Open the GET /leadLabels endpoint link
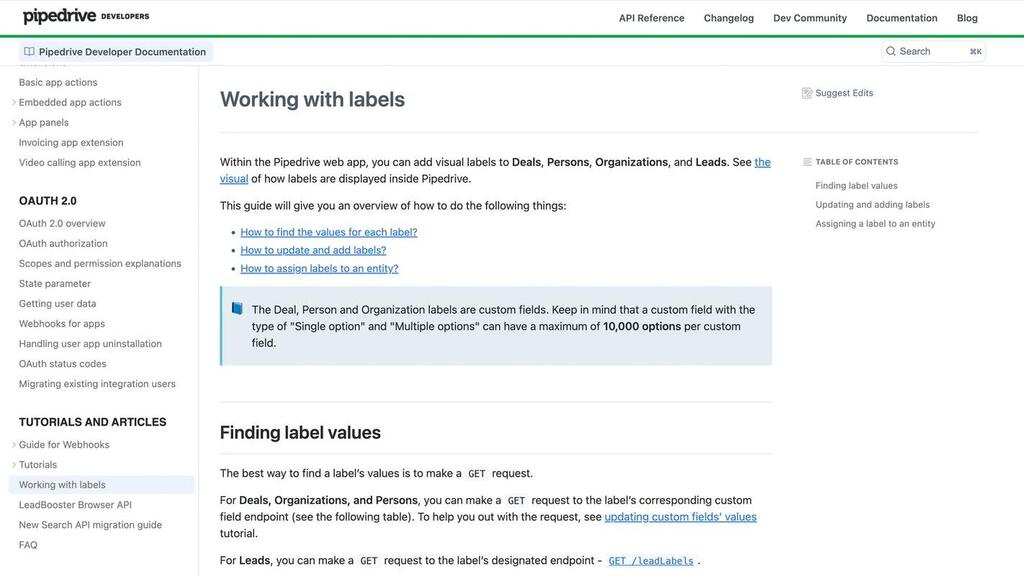This screenshot has height=576, width=1024. (x=650, y=560)
